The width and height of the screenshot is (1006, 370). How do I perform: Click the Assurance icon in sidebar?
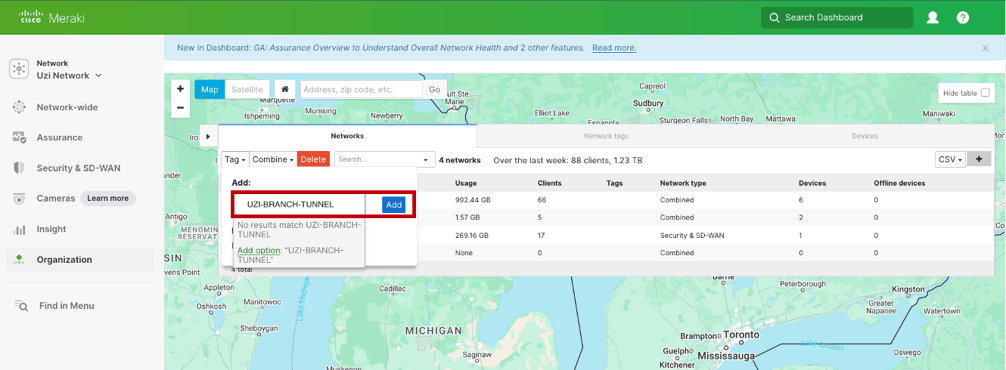pyautogui.click(x=19, y=137)
